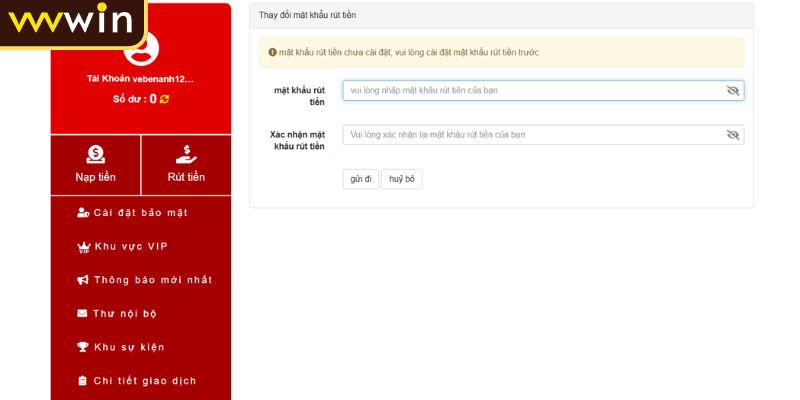
Task: Click the account name Tài Khoản vebenanh12...
Action: (140, 79)
